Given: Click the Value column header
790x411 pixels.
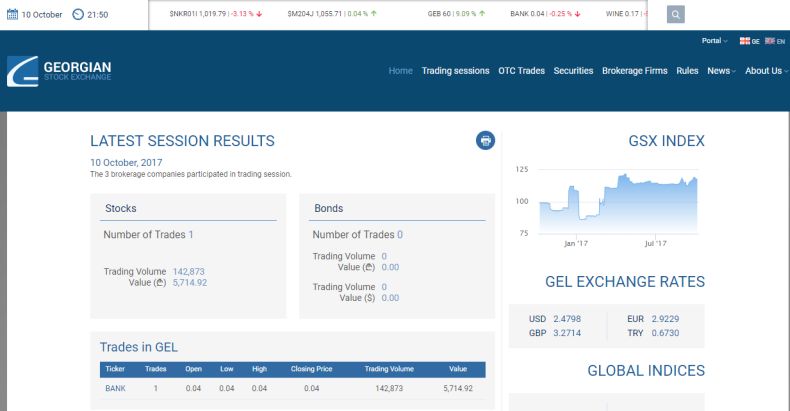Looking at the screenshot, I should coord(458,369).
